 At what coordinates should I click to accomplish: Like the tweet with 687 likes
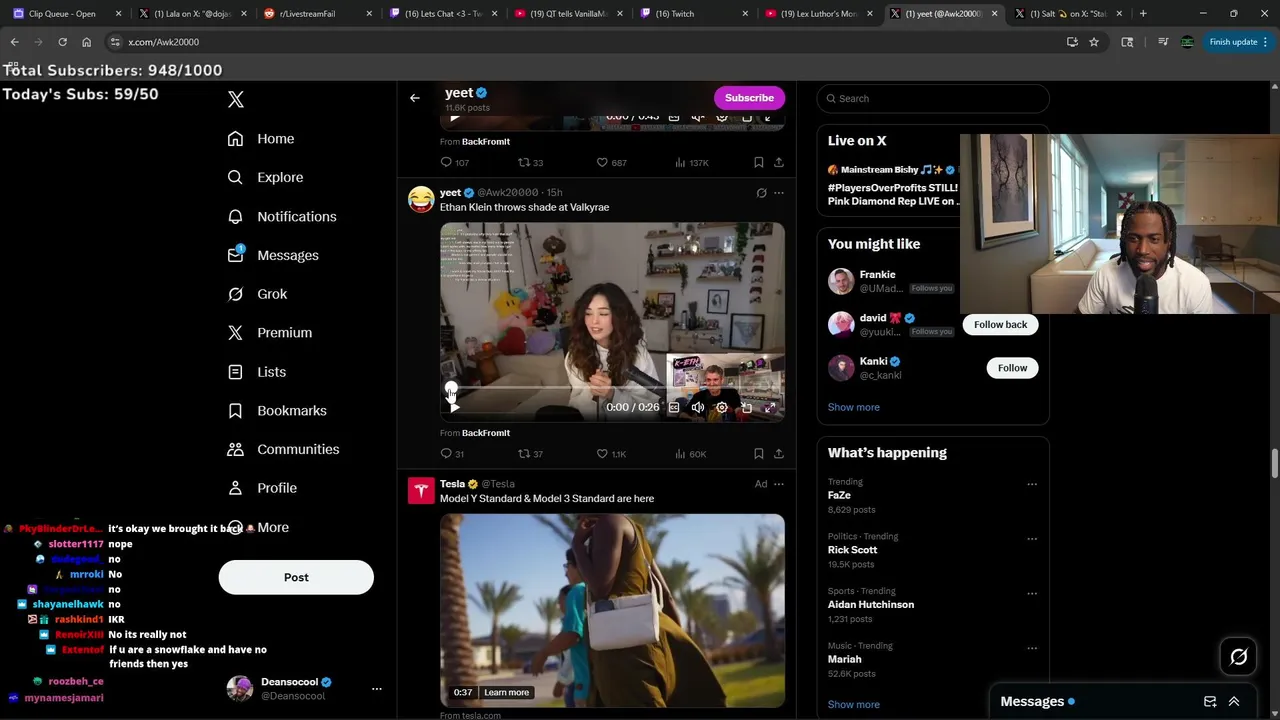pyautogui.click(x=611, y=162)
